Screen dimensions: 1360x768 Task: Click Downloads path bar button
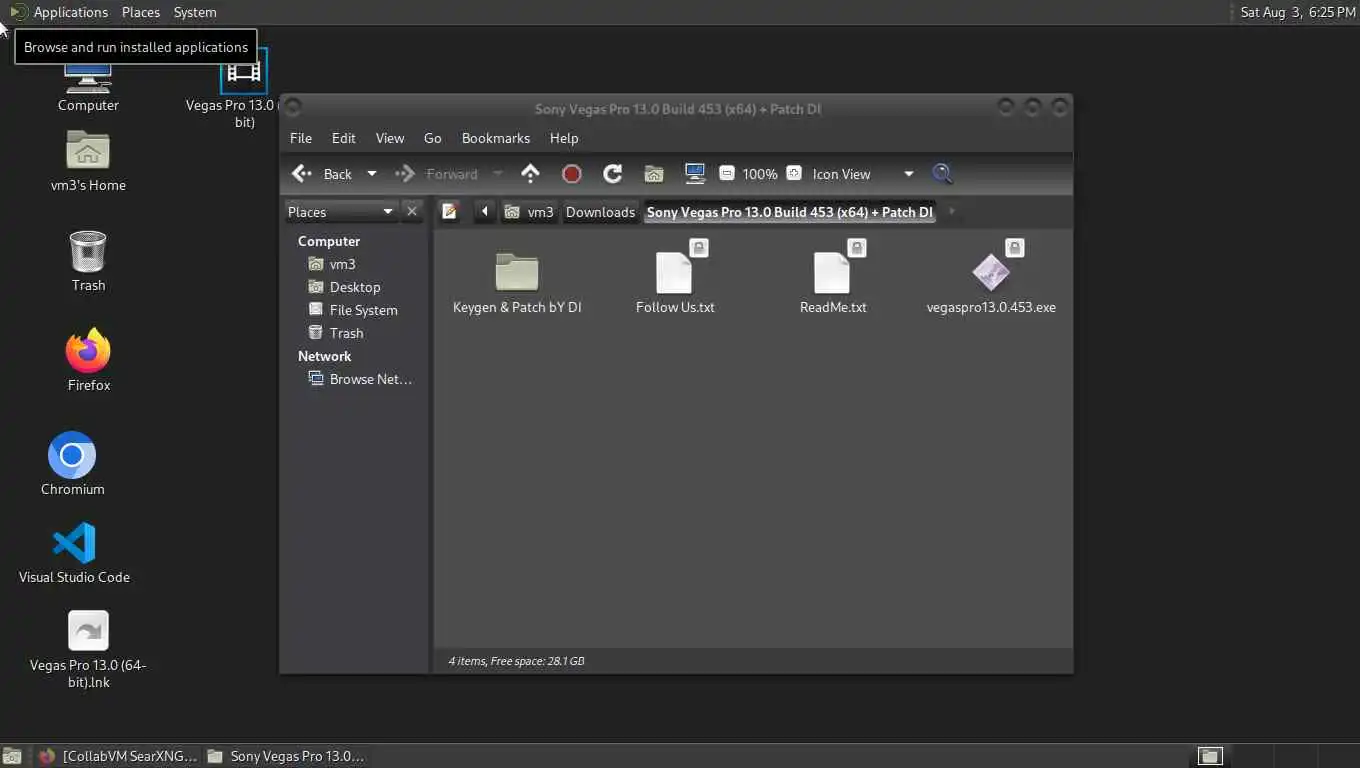[x=600, y=211]
